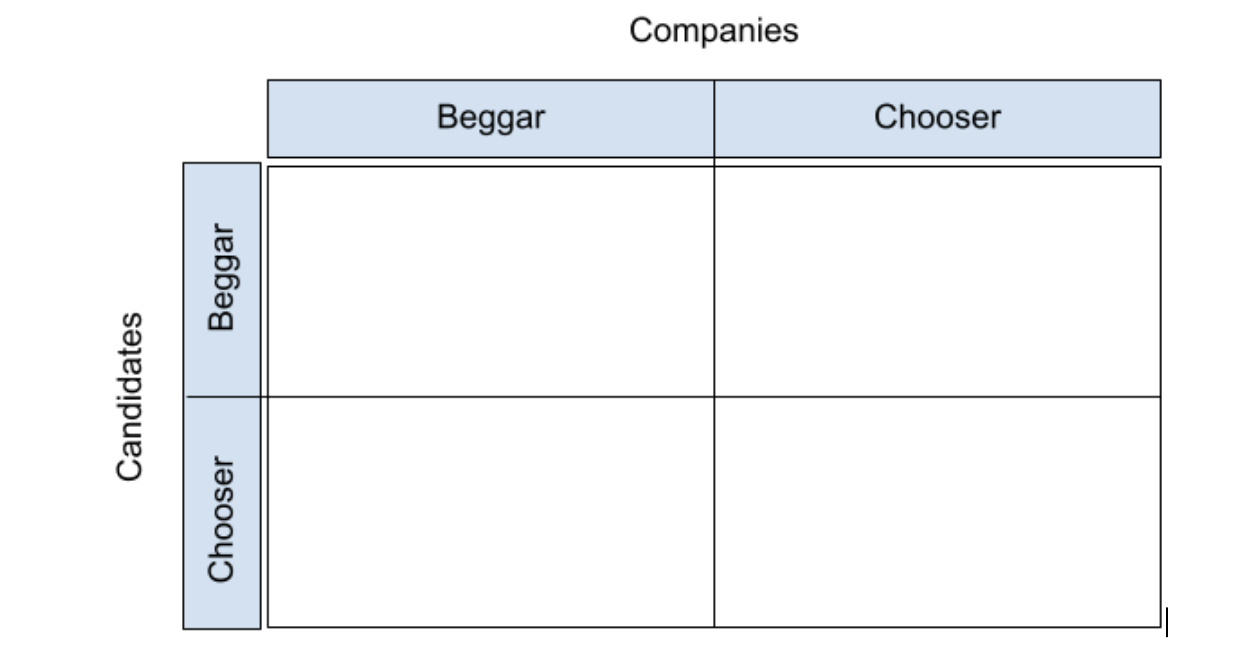
Task: Click empty cell for Beggar candidate, Beggar company
Action: pyautogui.click(x=491, y=281)
